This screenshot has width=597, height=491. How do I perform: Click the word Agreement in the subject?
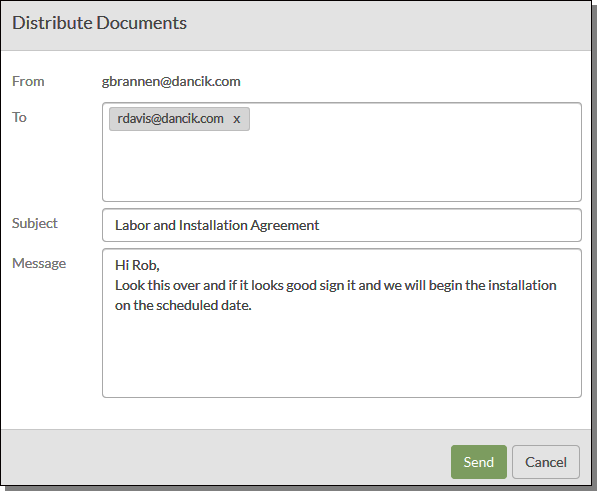point(285,225)
